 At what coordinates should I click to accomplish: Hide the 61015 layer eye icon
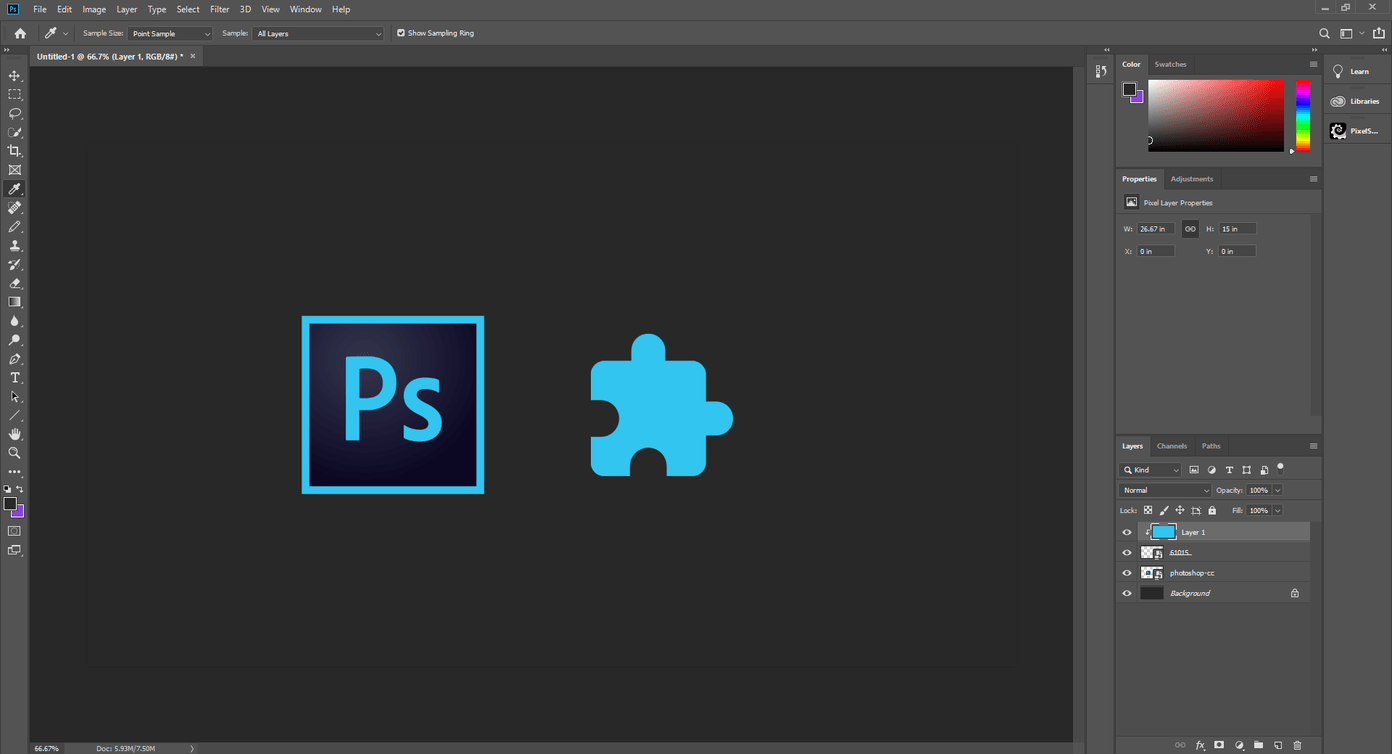(1127, 553)
